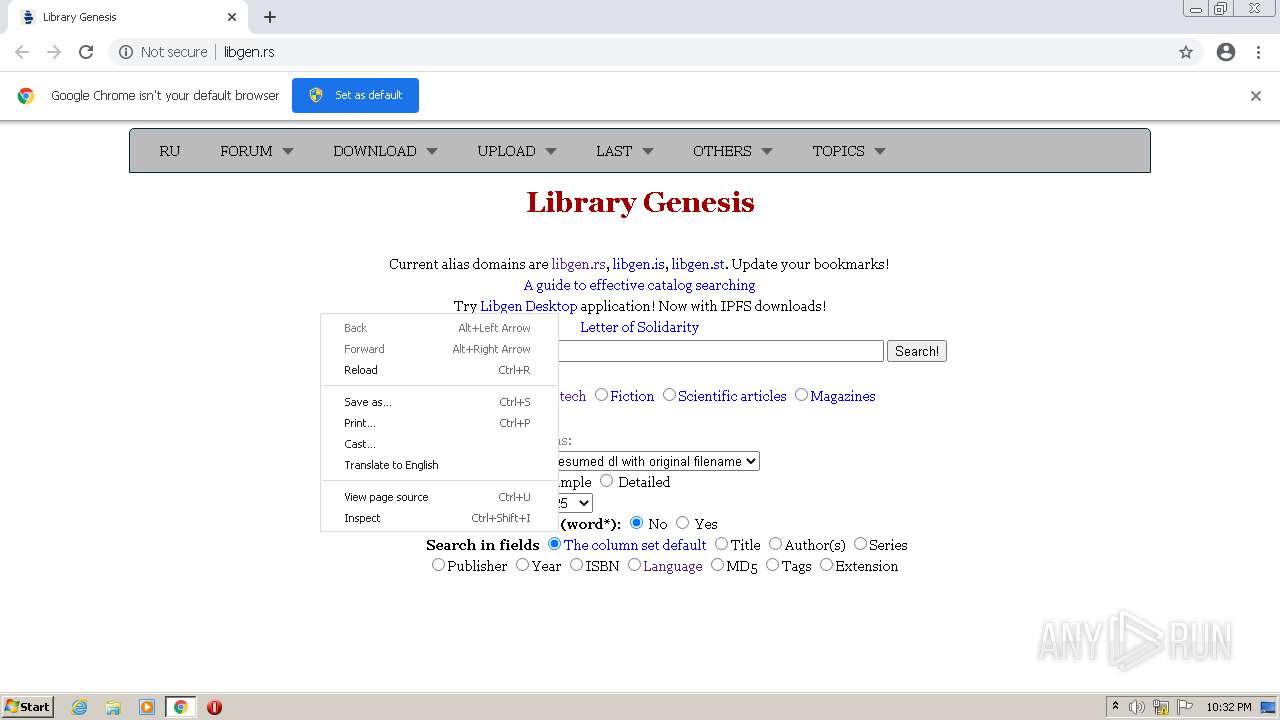The height and width of the screenshot is (720, 1280).
Task: Expand the DOWNLOAD dropdown menu
Action: 385,151
